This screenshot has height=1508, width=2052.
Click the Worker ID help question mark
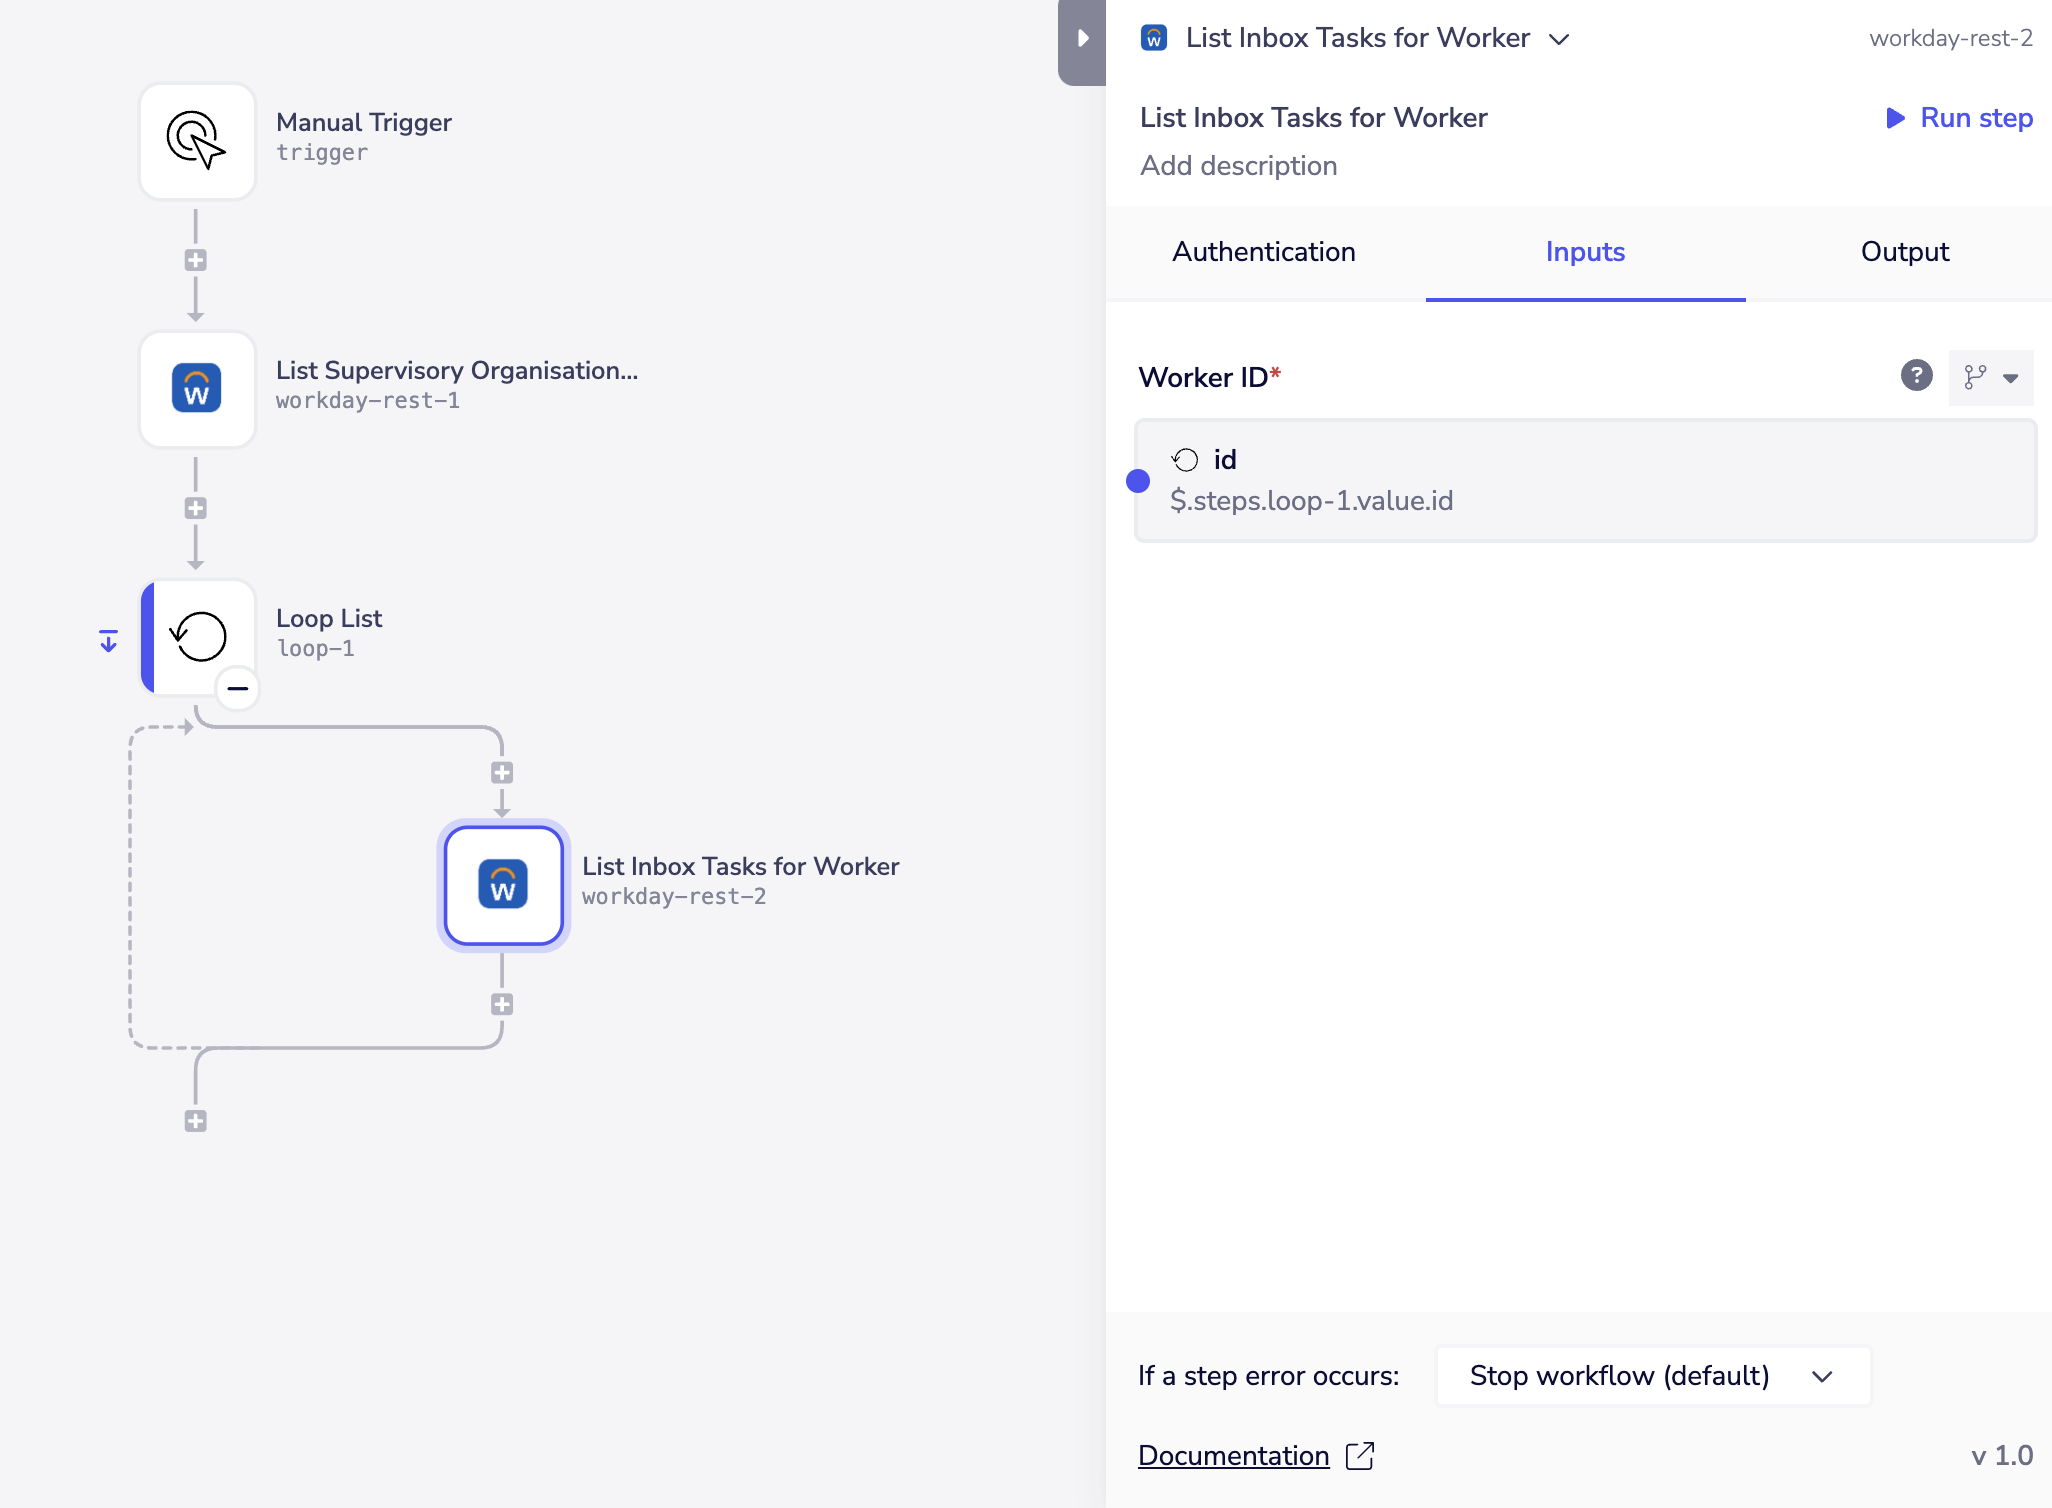click(1916, 376)
